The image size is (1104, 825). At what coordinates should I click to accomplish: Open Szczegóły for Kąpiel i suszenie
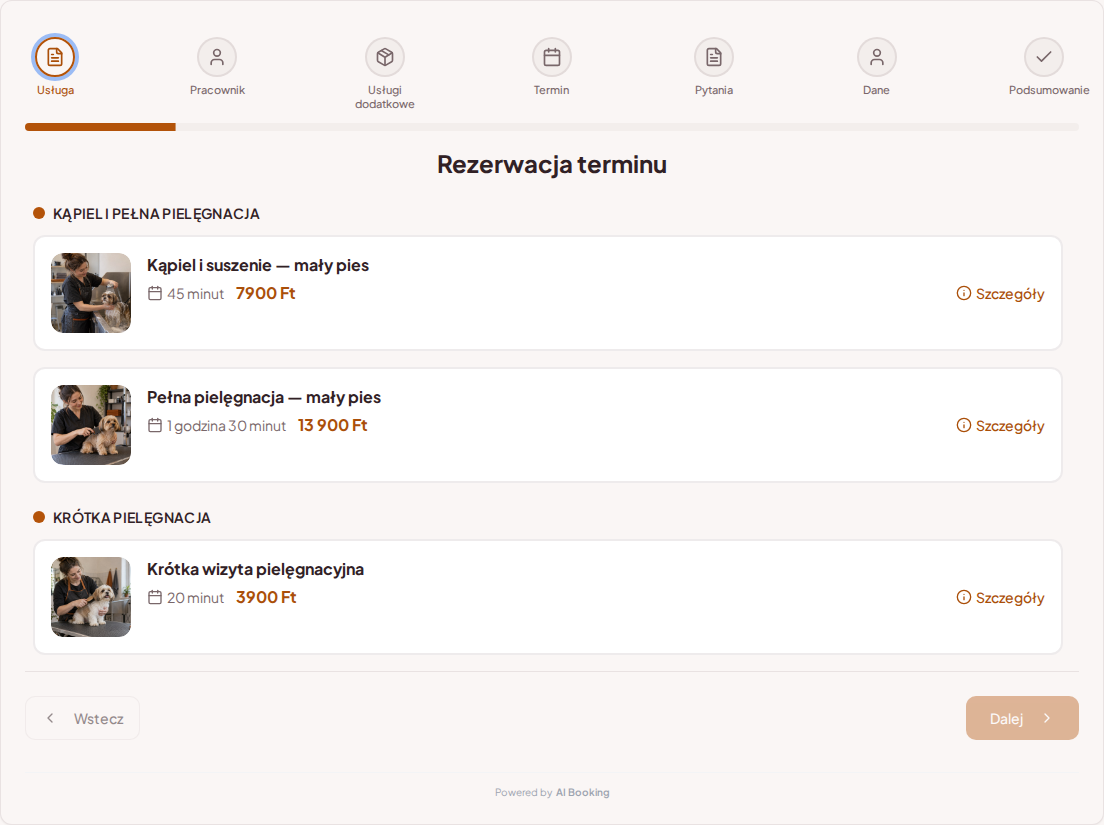coord(1000,294)
